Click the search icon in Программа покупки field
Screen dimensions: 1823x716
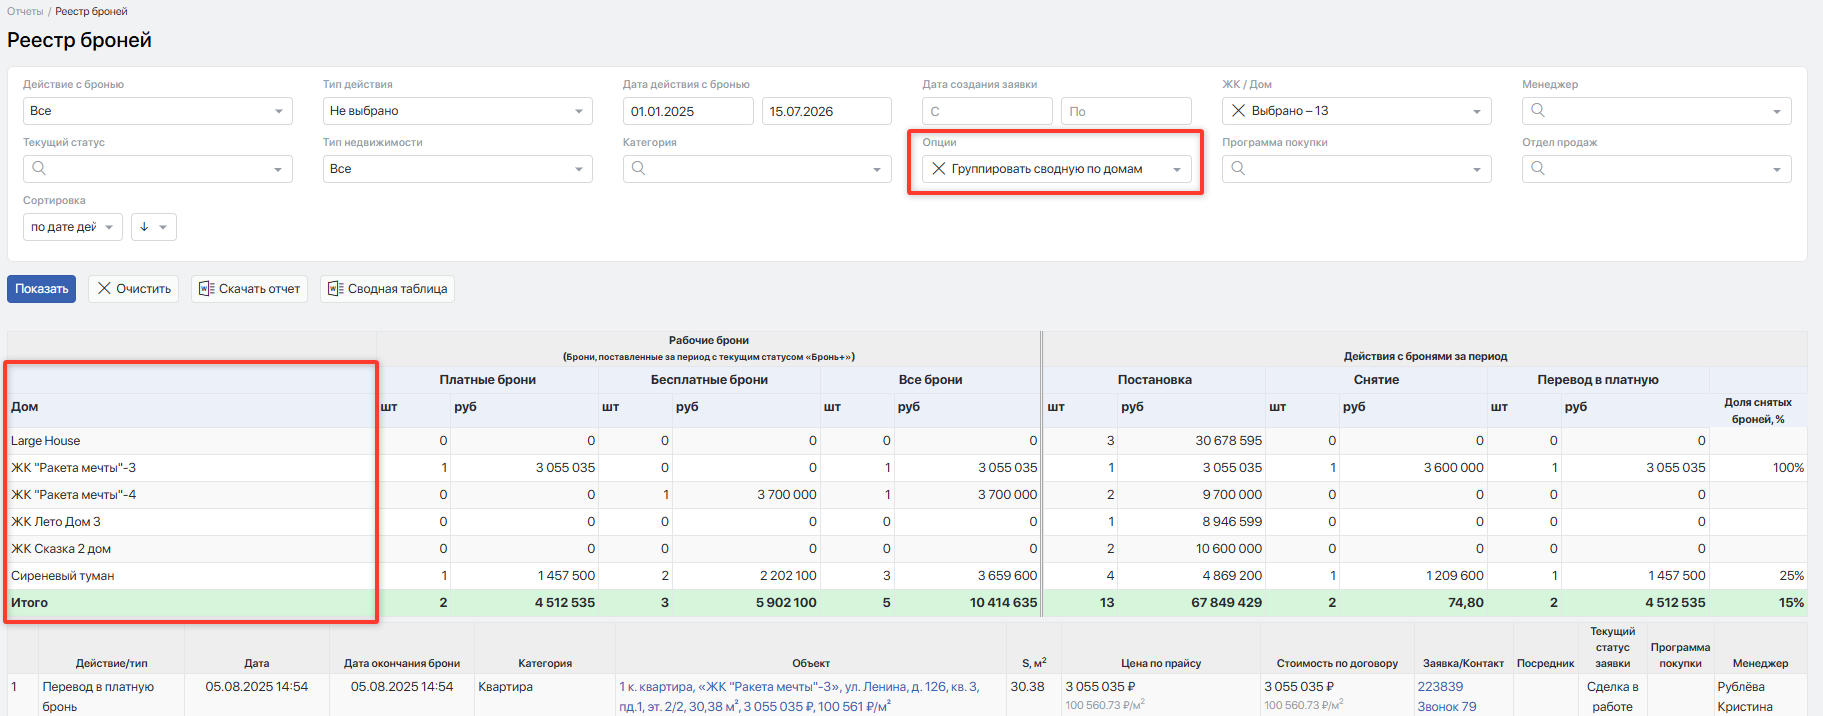(1238, 169)
